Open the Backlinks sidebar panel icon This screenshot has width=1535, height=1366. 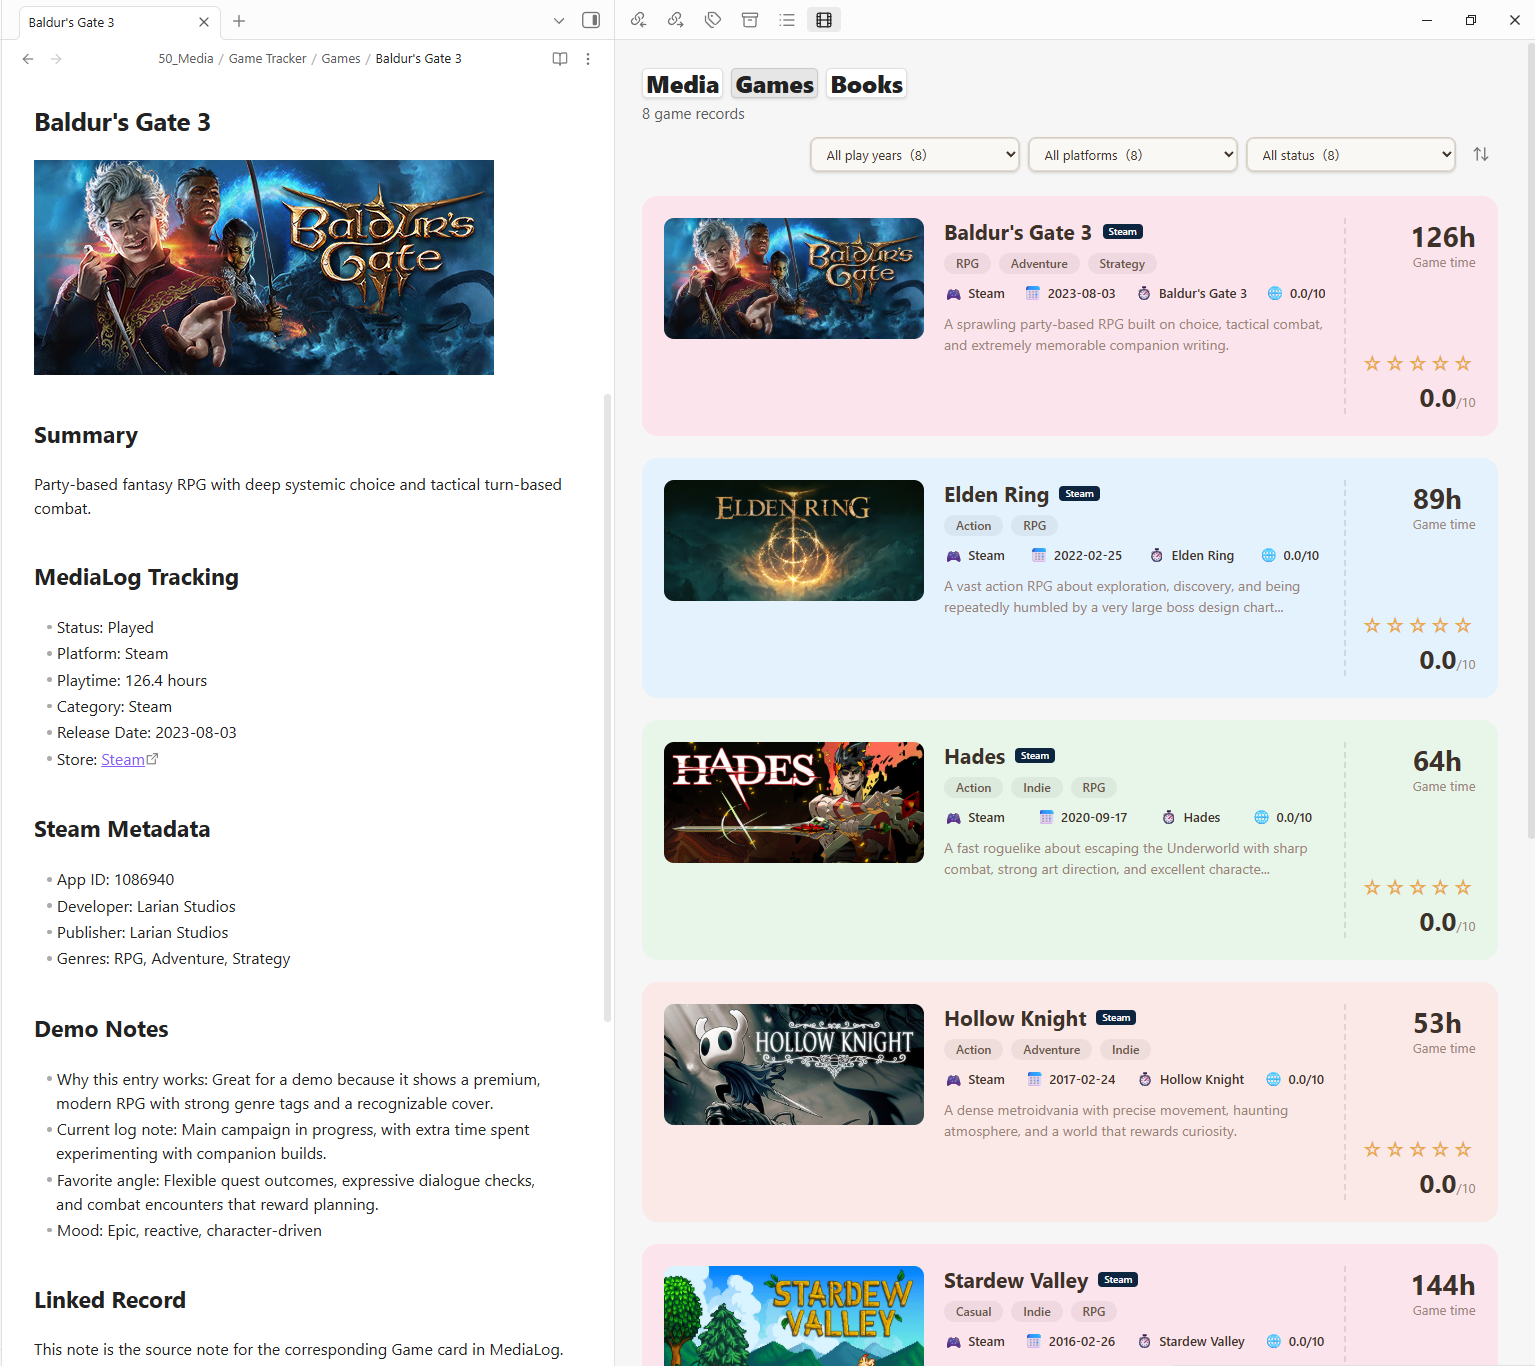[638, 20]
